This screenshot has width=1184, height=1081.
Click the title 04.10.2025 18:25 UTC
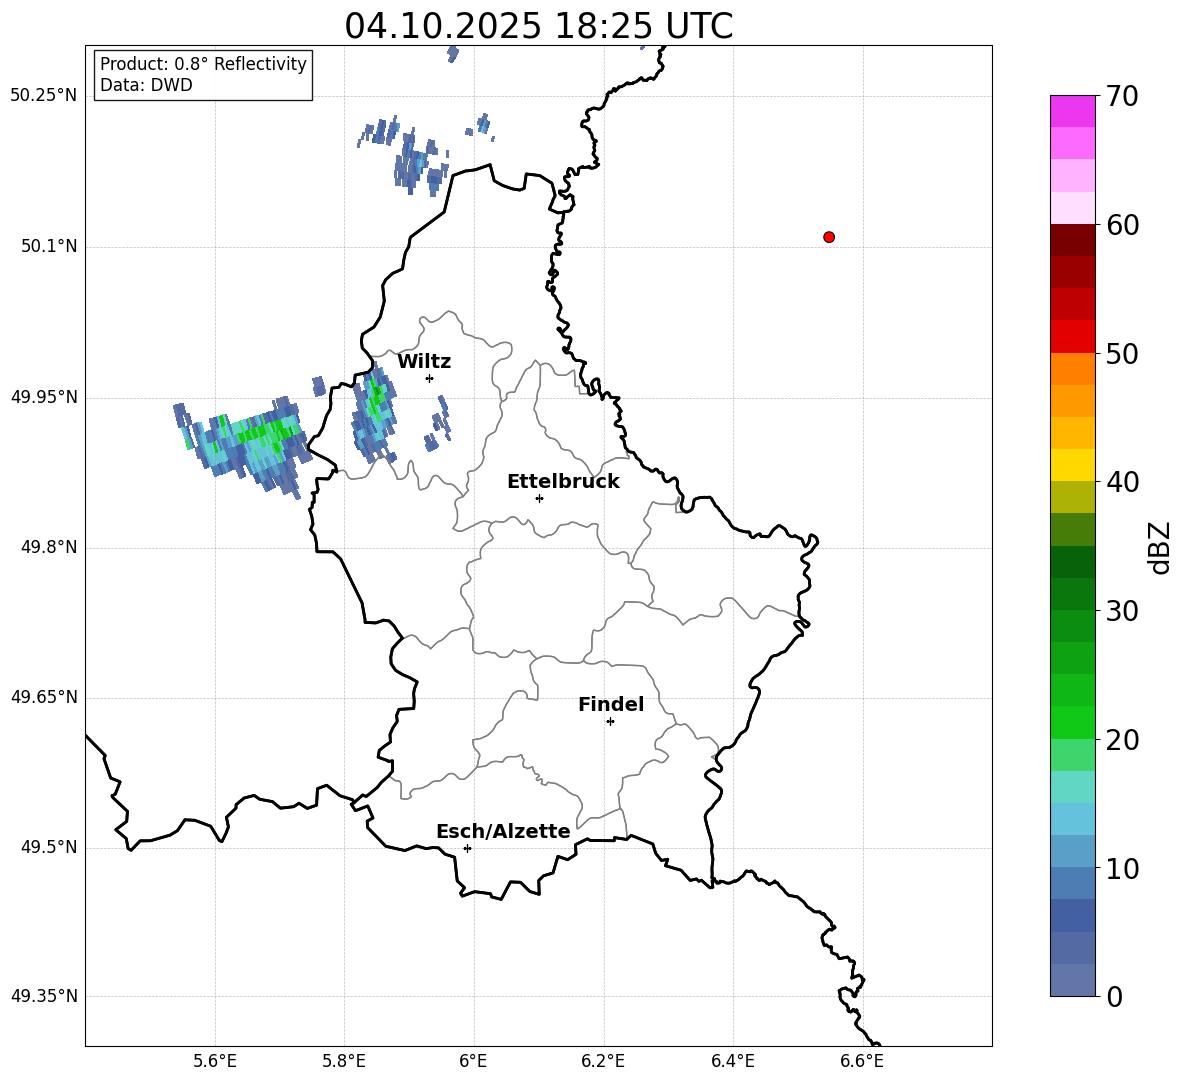(539, 26)
